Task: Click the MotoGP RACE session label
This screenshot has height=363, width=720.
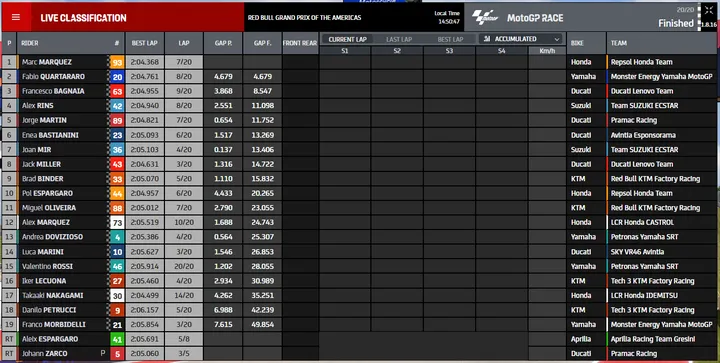Action: [x=535, y=18]
